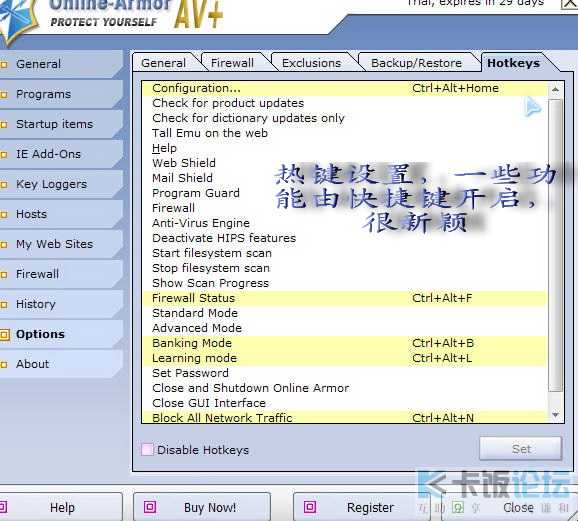The width and height of the screenshot is (578, 521).
Task: Select Block All Network Traffic row
Action: [345, 417]
